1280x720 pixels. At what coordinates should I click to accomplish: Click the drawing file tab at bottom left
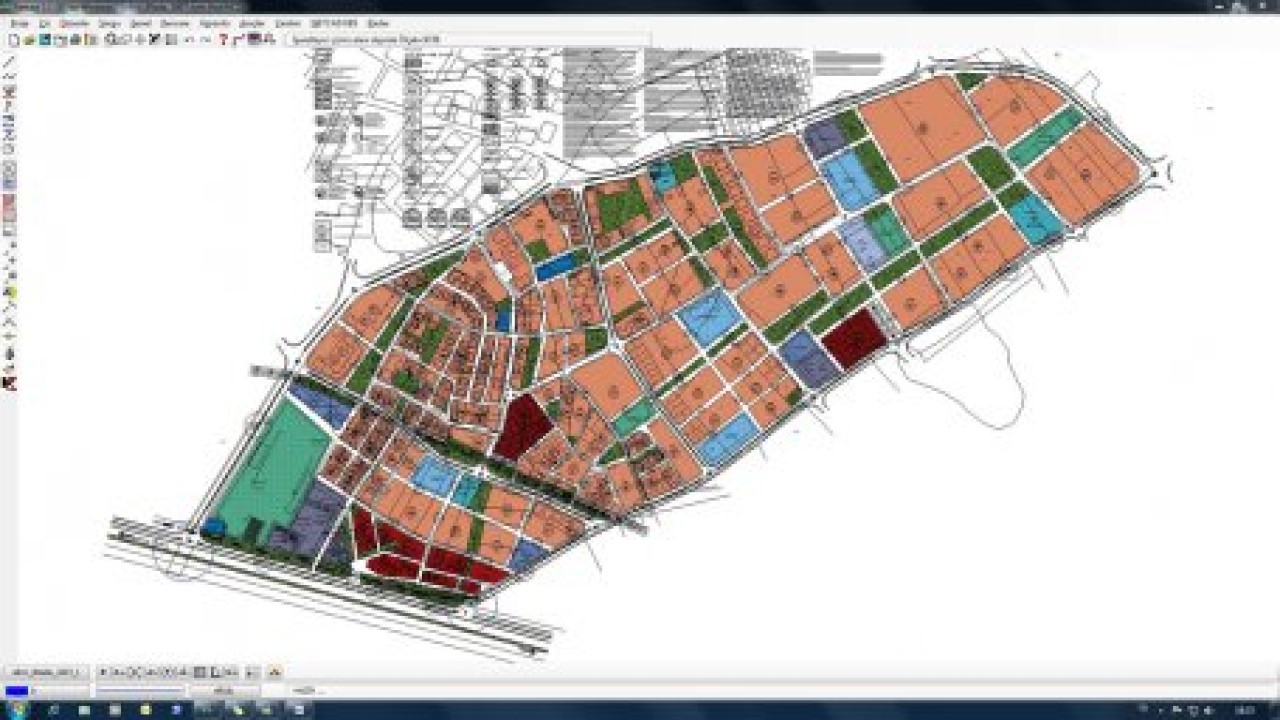(x=45, y=672)
